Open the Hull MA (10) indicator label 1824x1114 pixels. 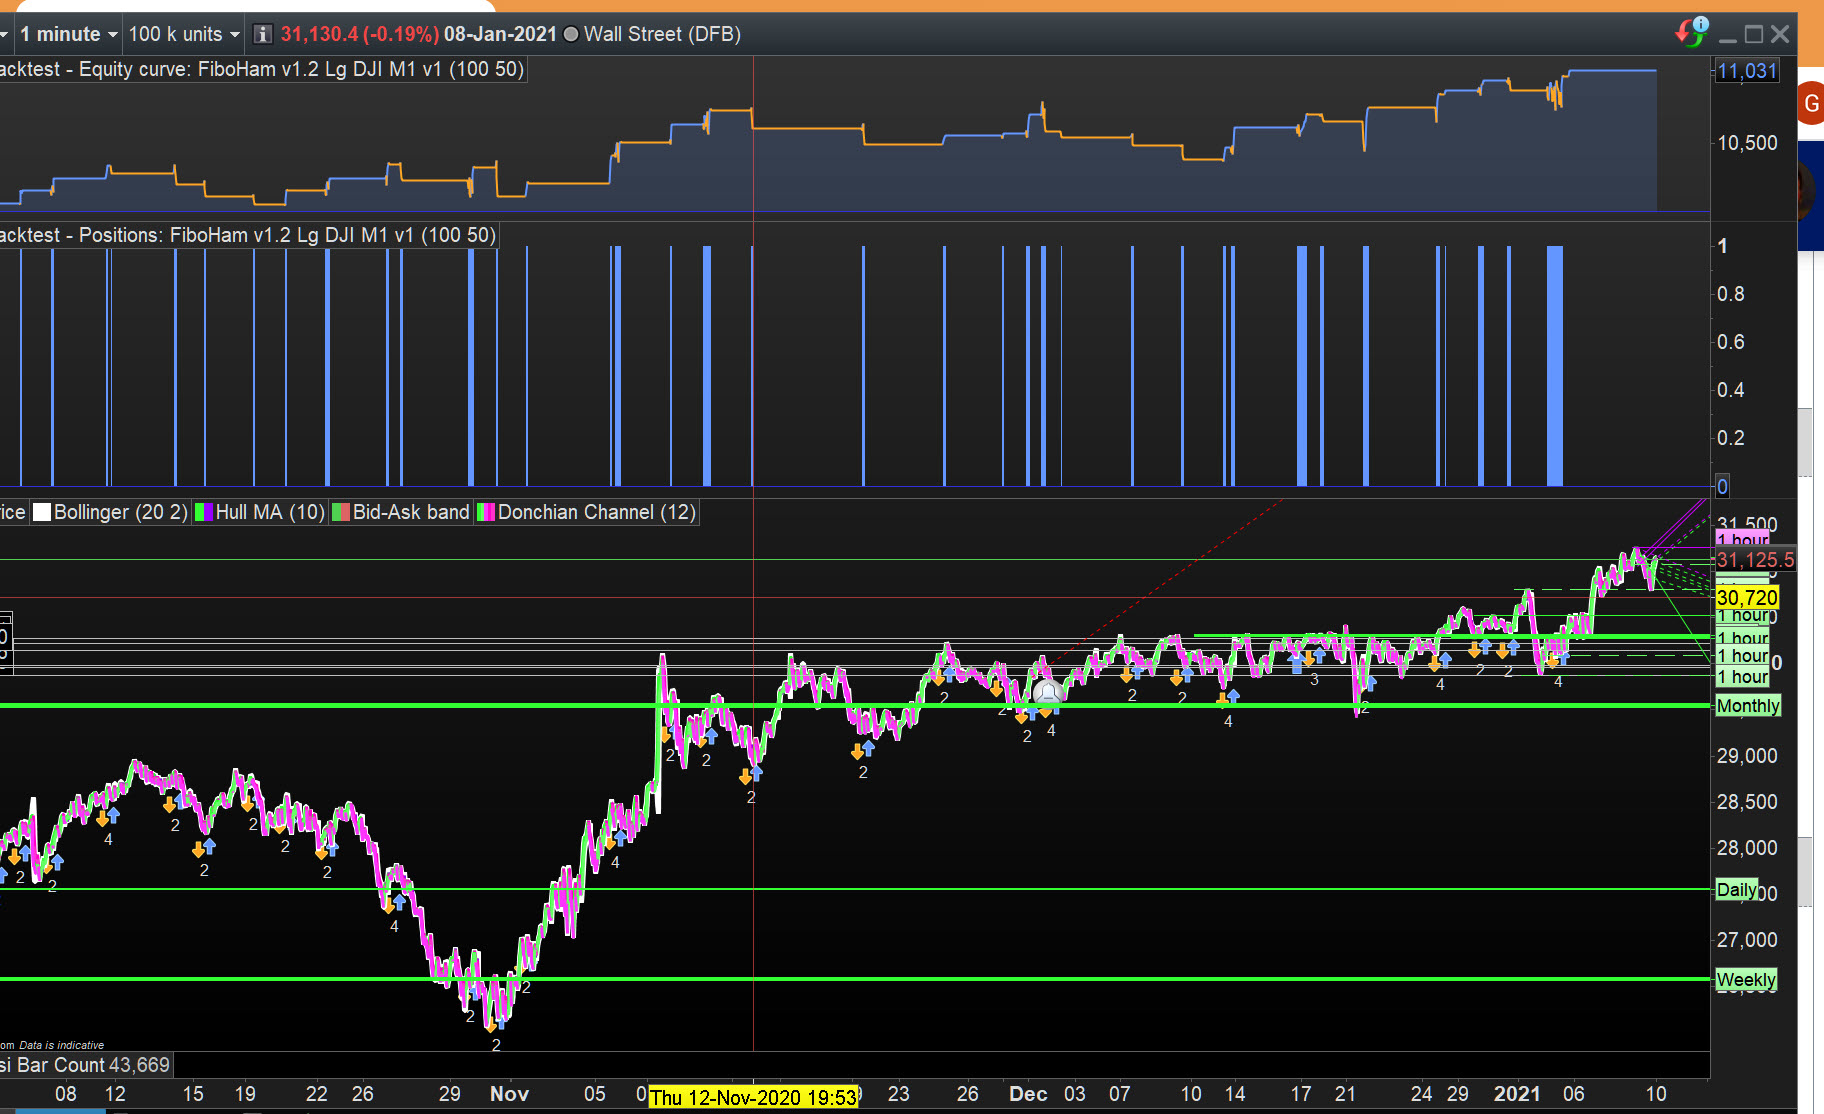pyautogui.click(x=270, y=512)
